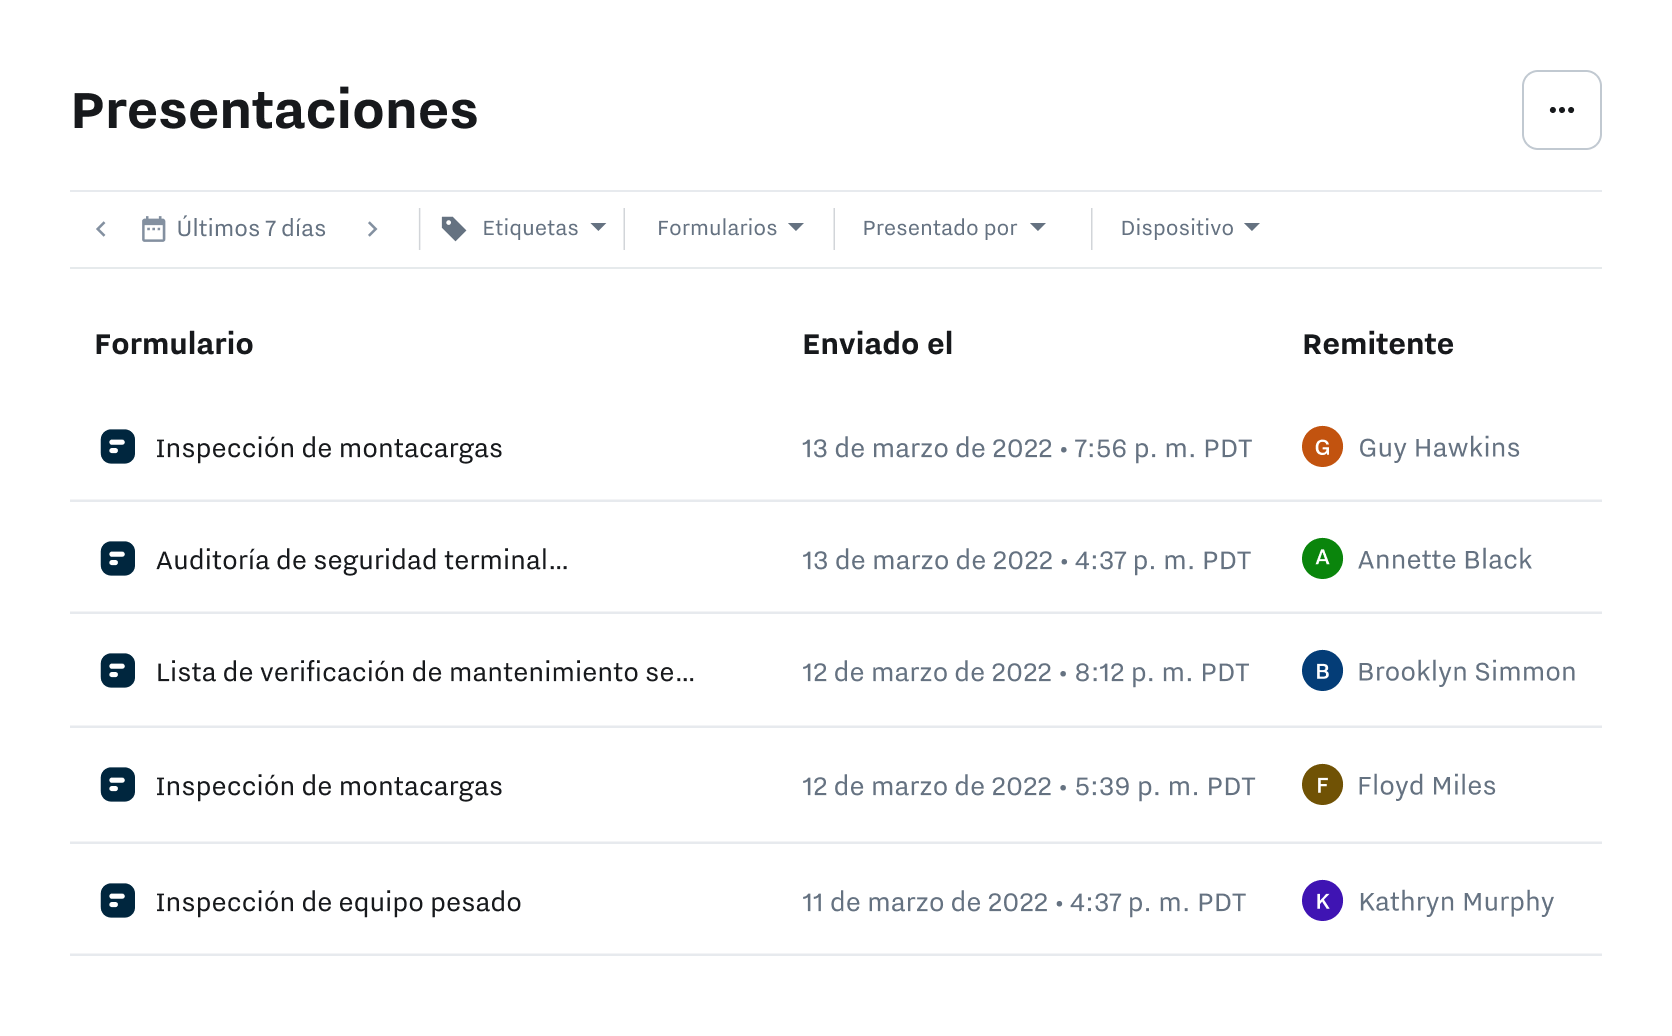This screenshot has height=1036, width=1672.
Task: Go to the next seven days
Action: (373, 228)
